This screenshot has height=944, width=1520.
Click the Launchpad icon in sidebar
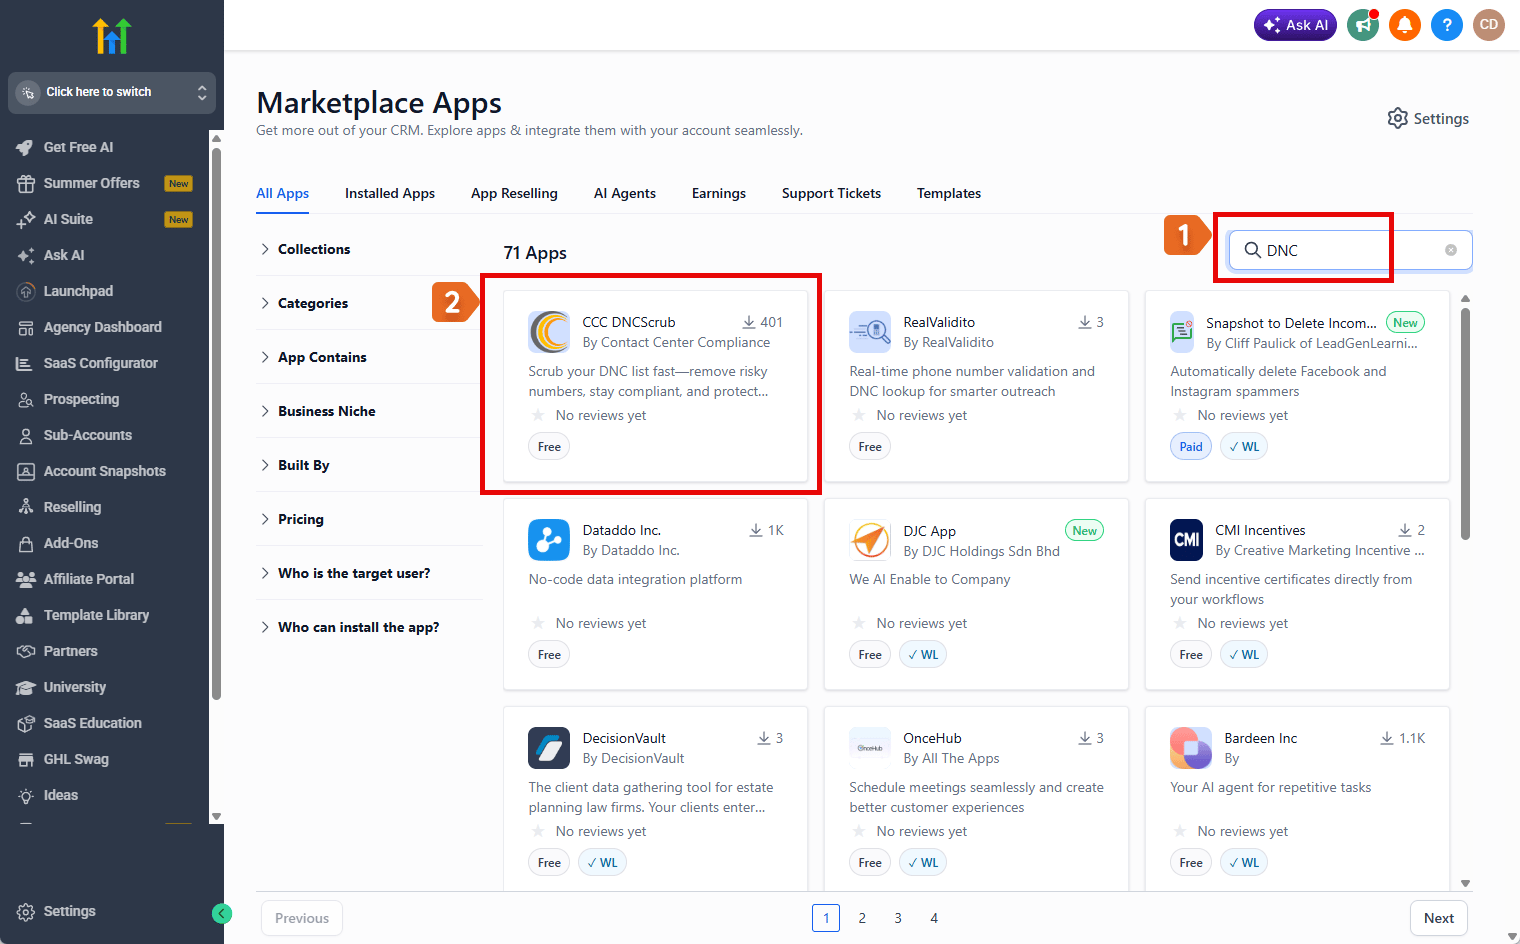tap(25, 291)
